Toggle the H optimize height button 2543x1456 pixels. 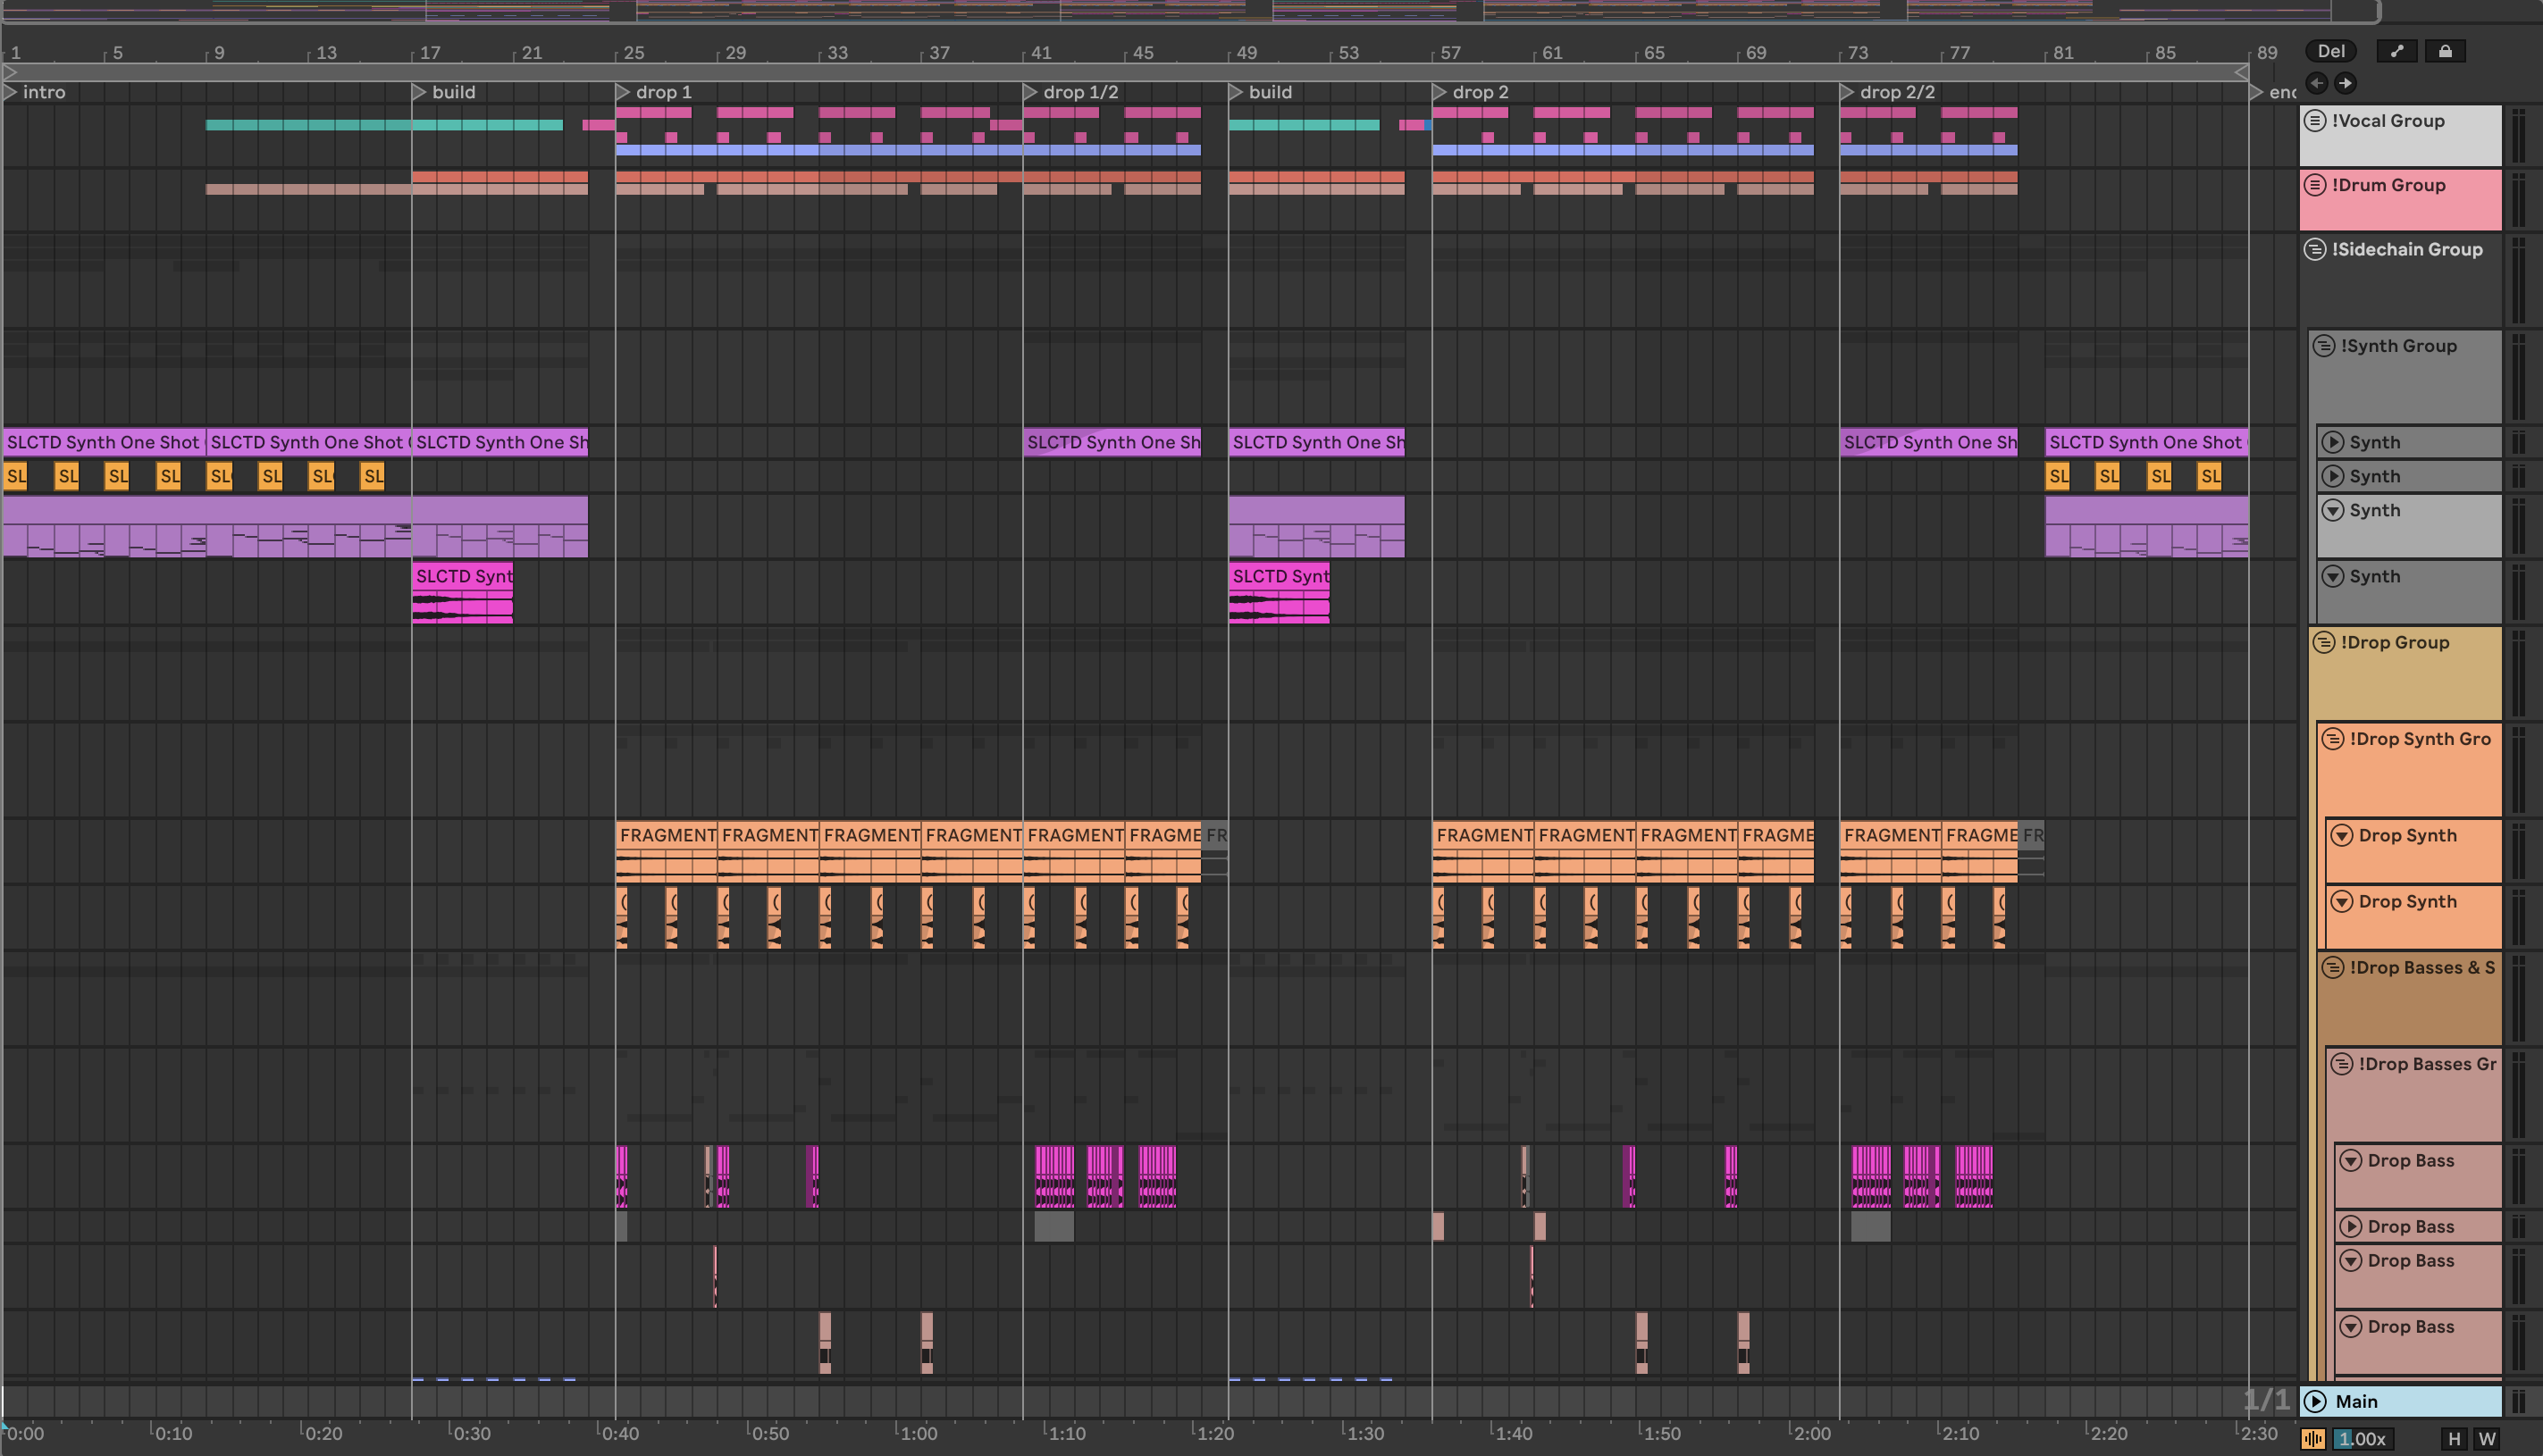[2454, 1439]
